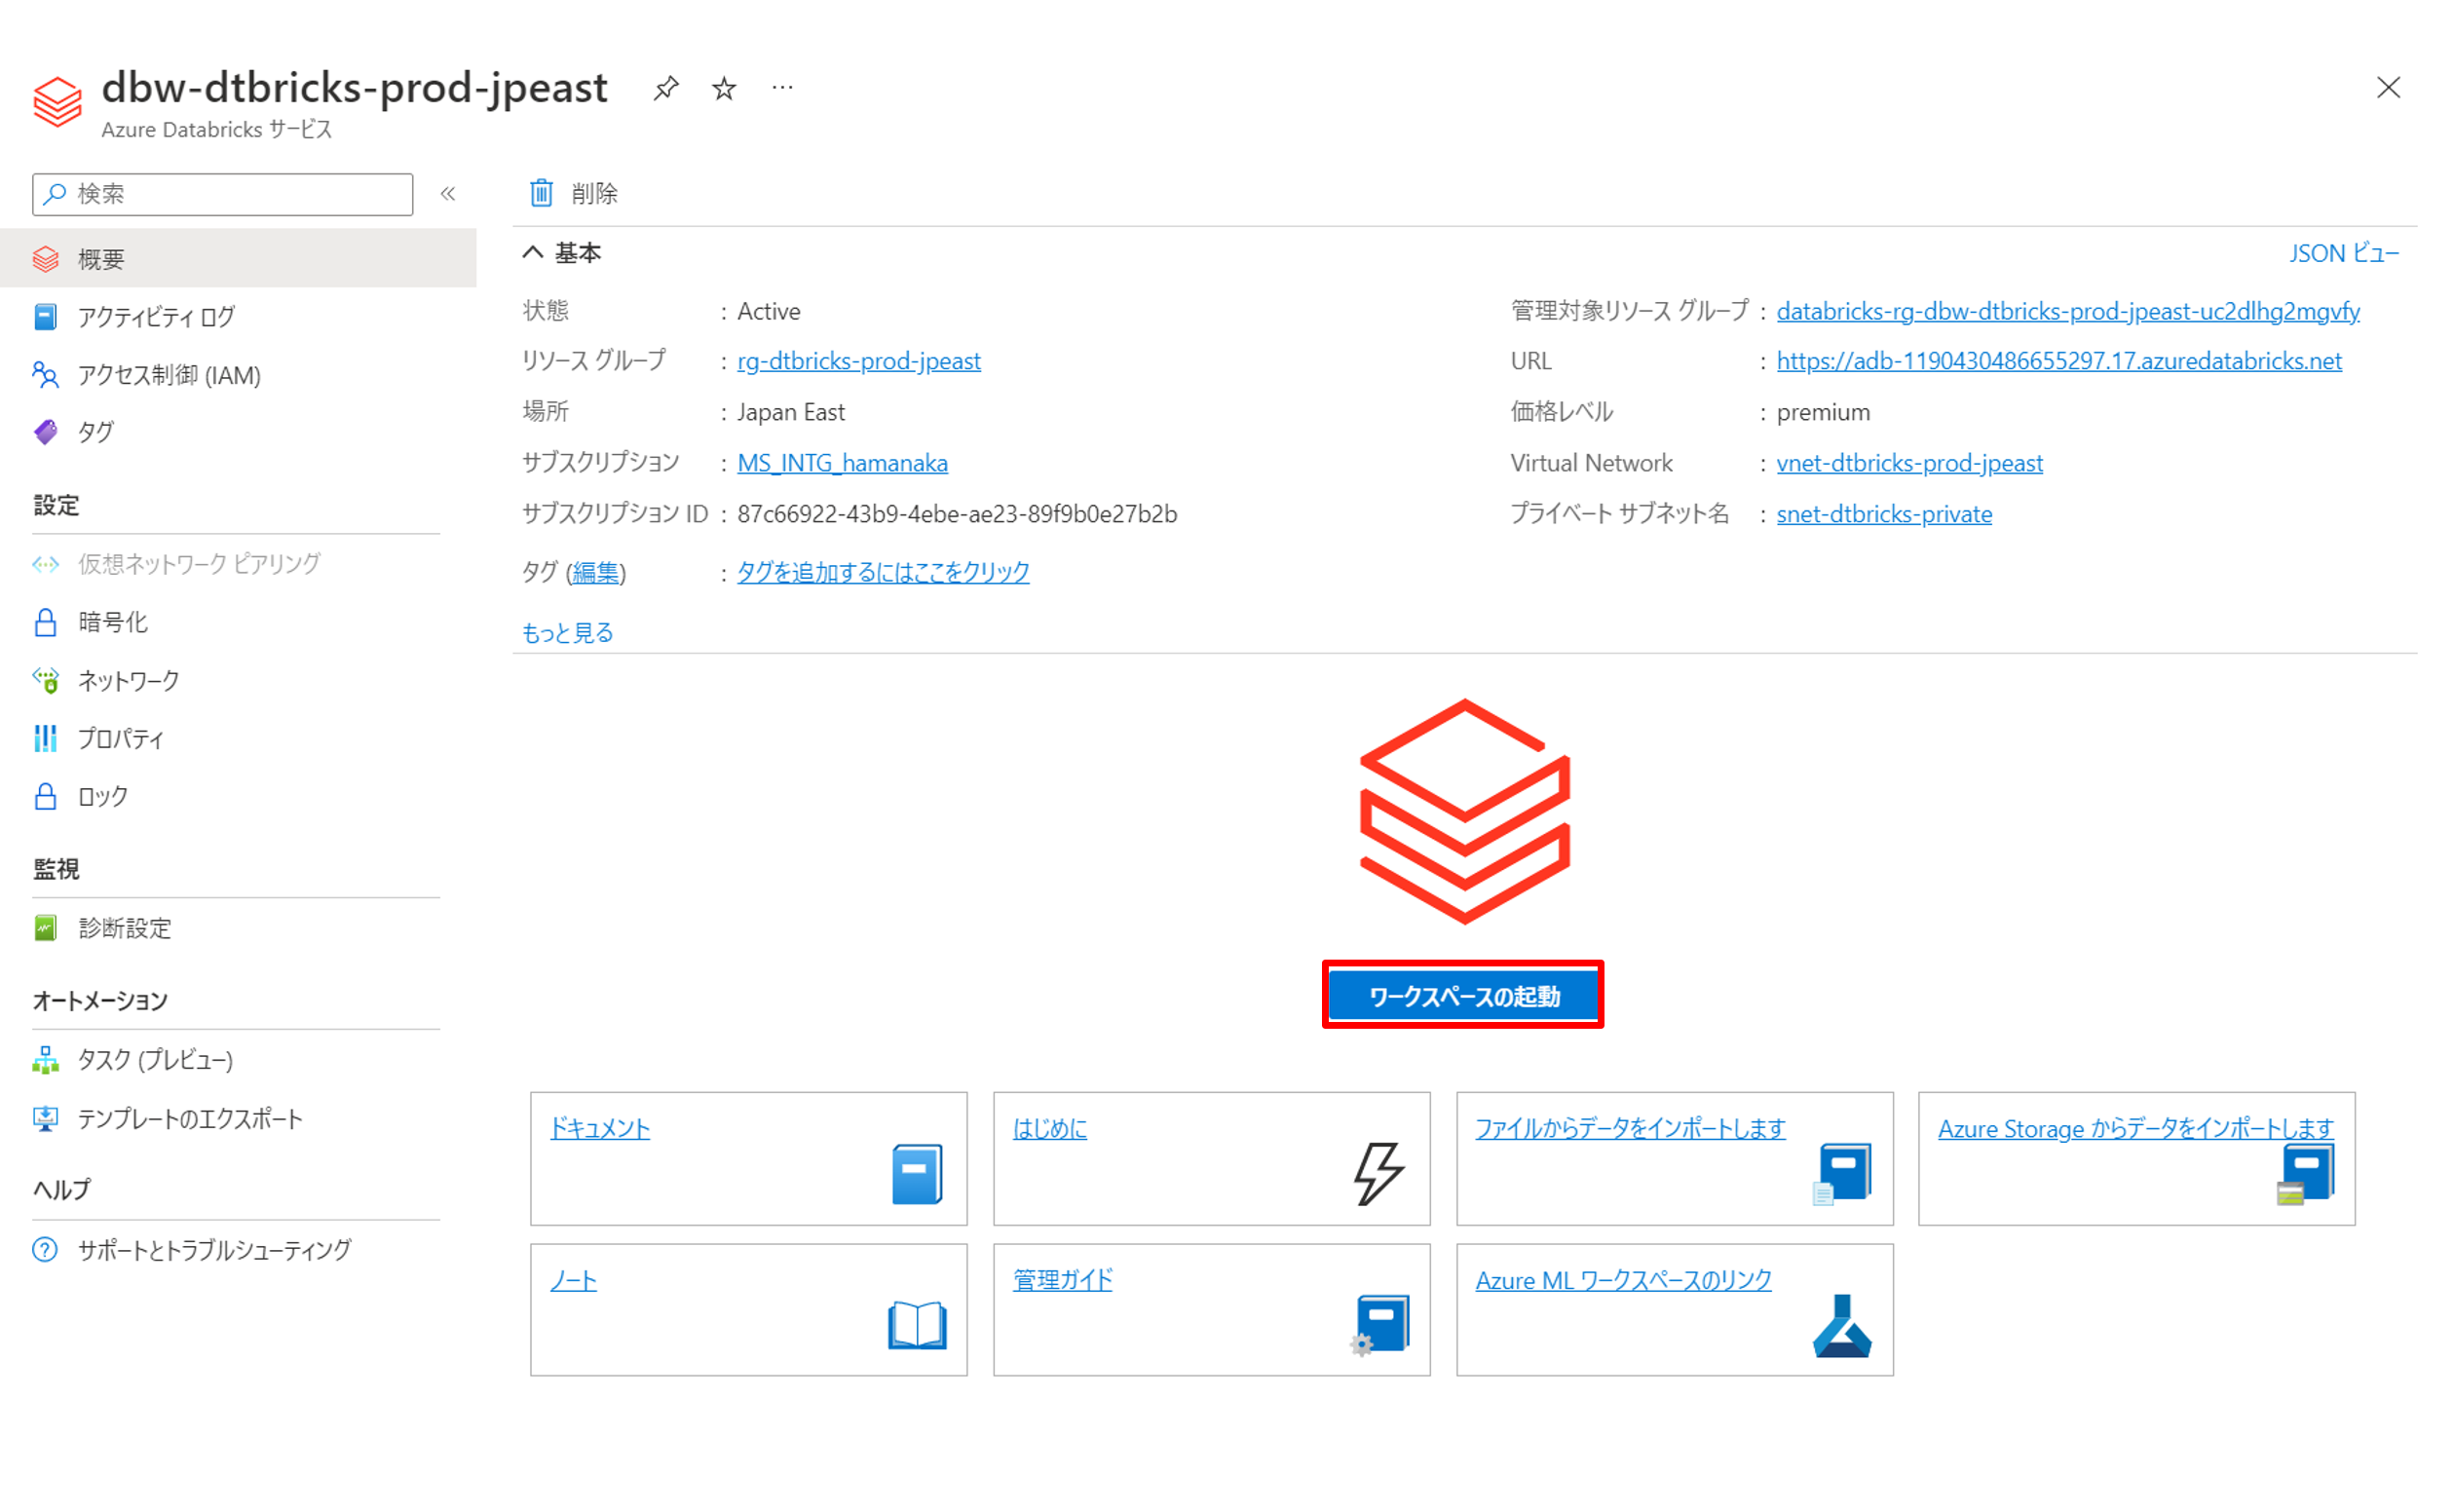2454x1512 pixels.
Task: Click the open book icon in ノート tile
Action: coord(916,1325)
